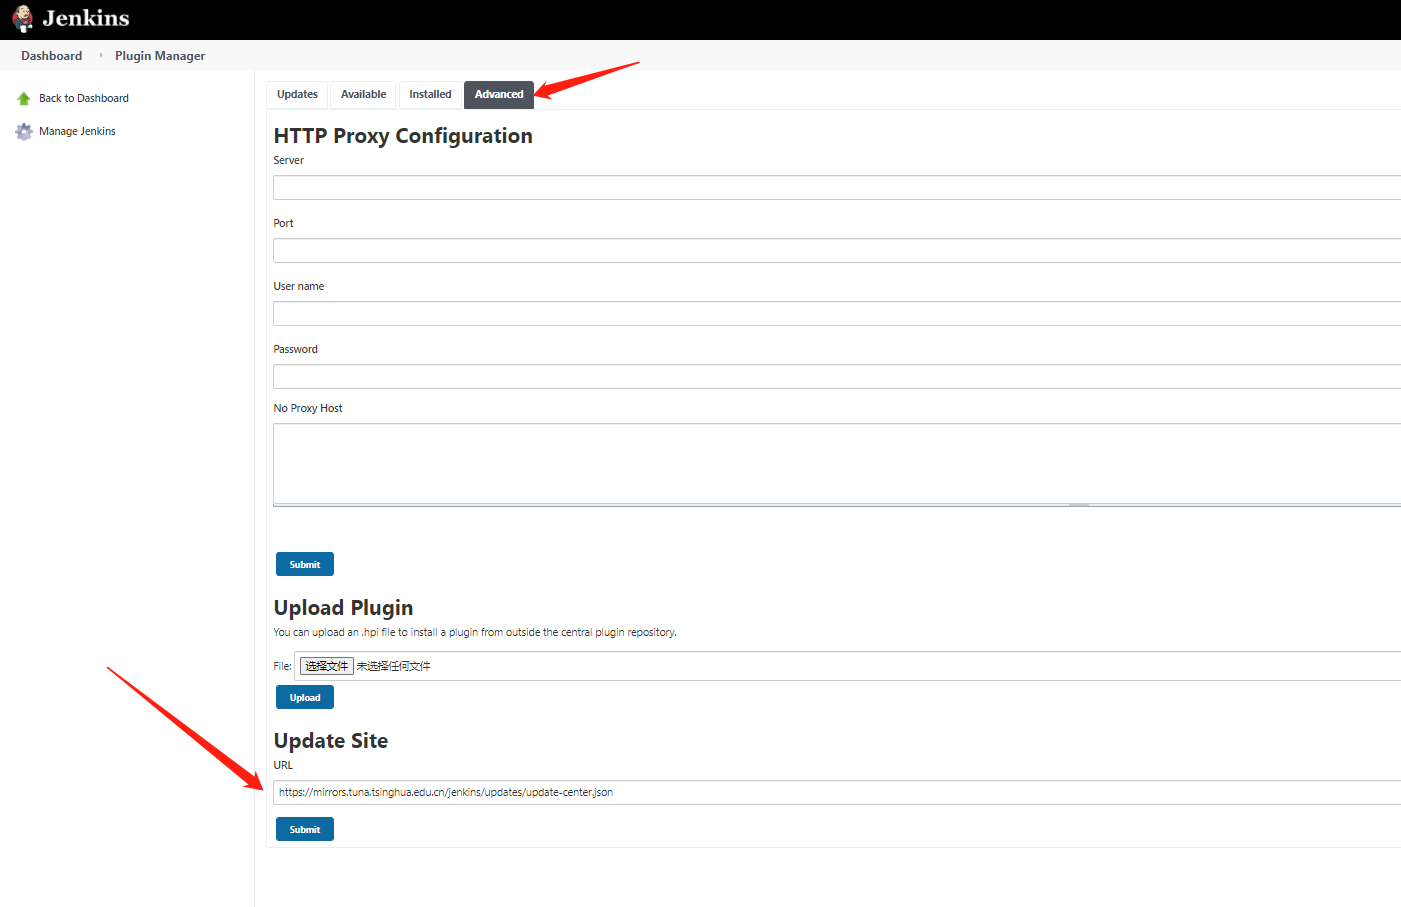Click the Password label

point(296,349)
